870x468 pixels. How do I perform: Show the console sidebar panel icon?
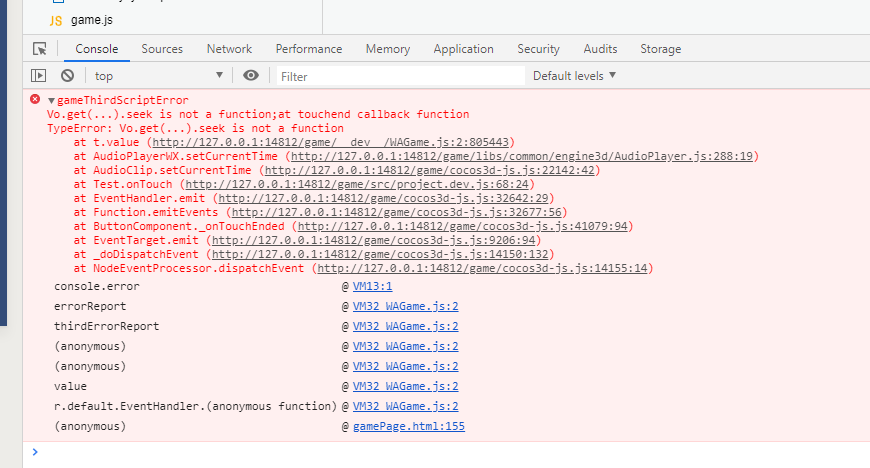point(39,75)
